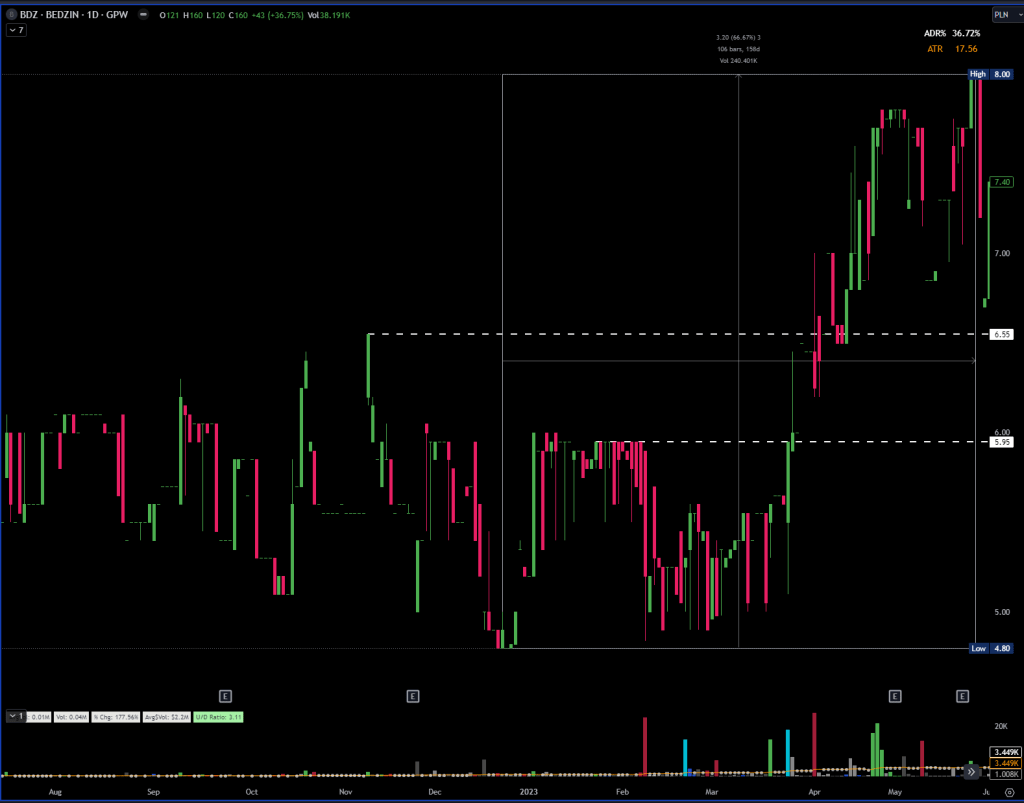Image resolution: width=1024 pixels, height=803 pixels.
Task: Click the earnings marker near late November
Action: click(x=412, y=695)
